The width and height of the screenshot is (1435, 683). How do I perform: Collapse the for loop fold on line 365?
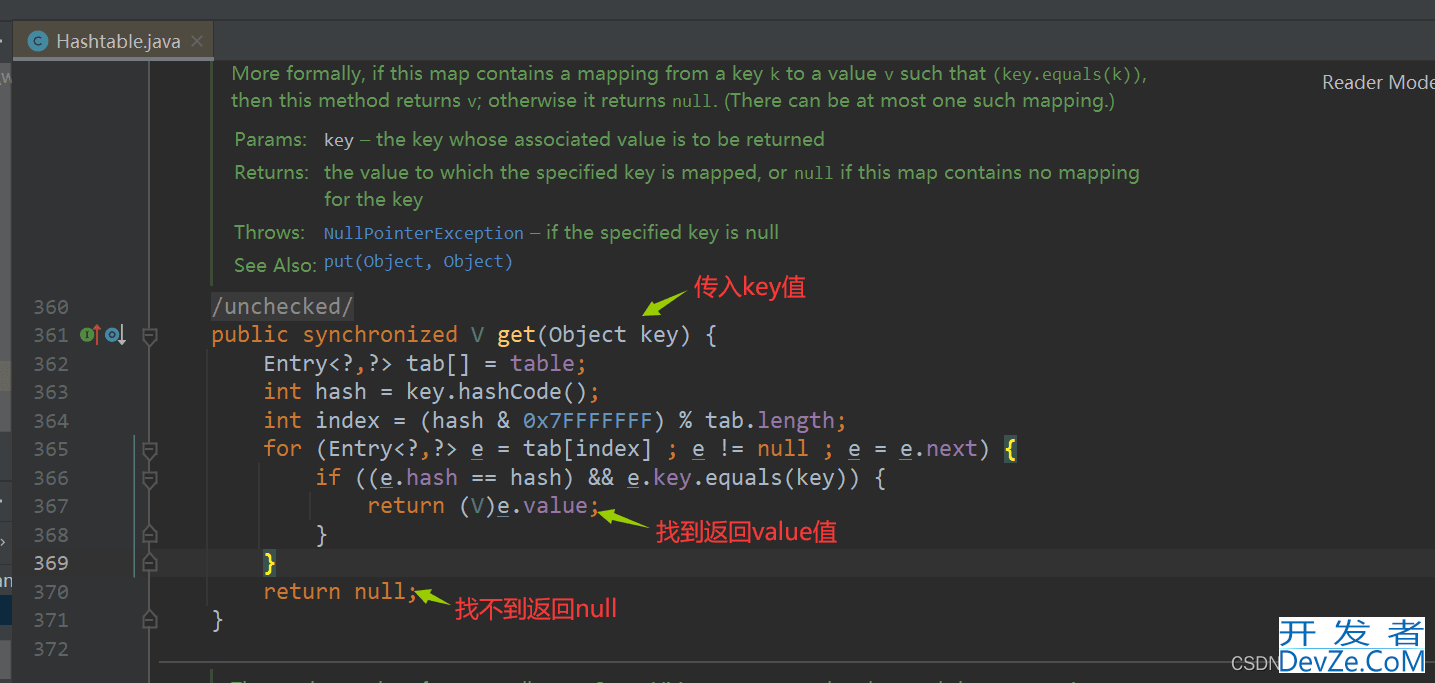150,450
